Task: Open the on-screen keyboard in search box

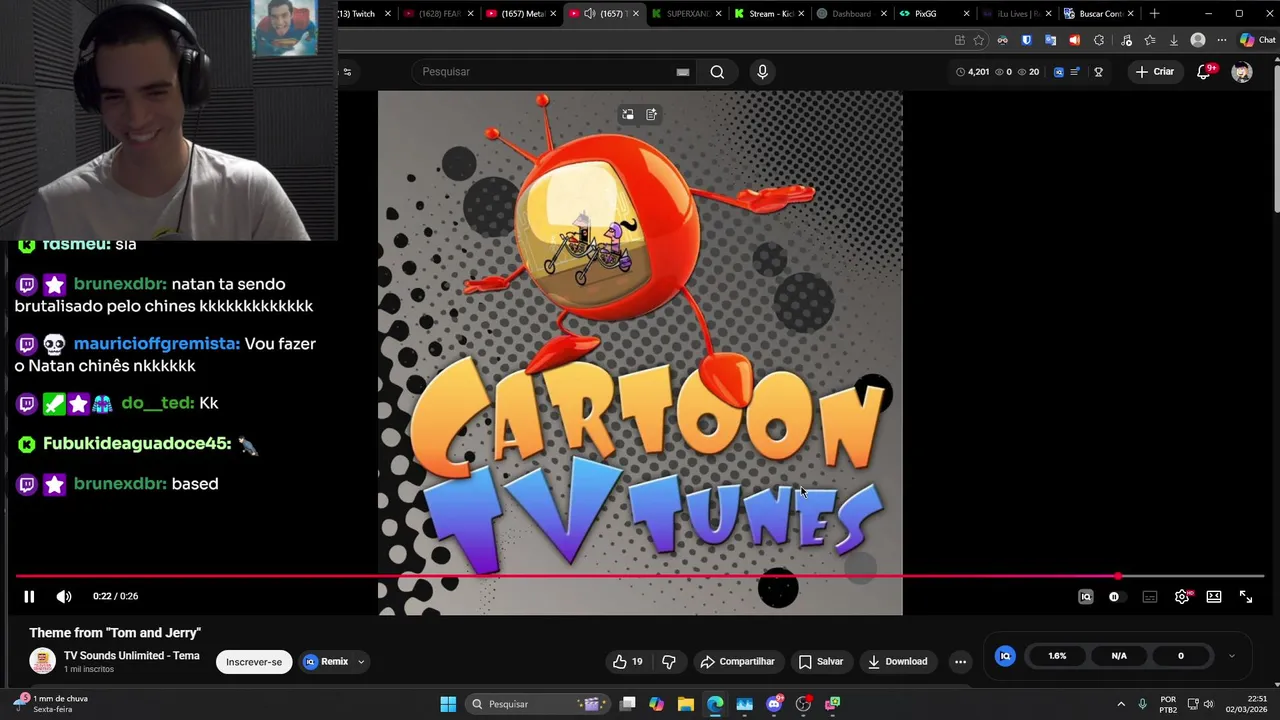Action: pyautogui.click(x=683, y=72)
